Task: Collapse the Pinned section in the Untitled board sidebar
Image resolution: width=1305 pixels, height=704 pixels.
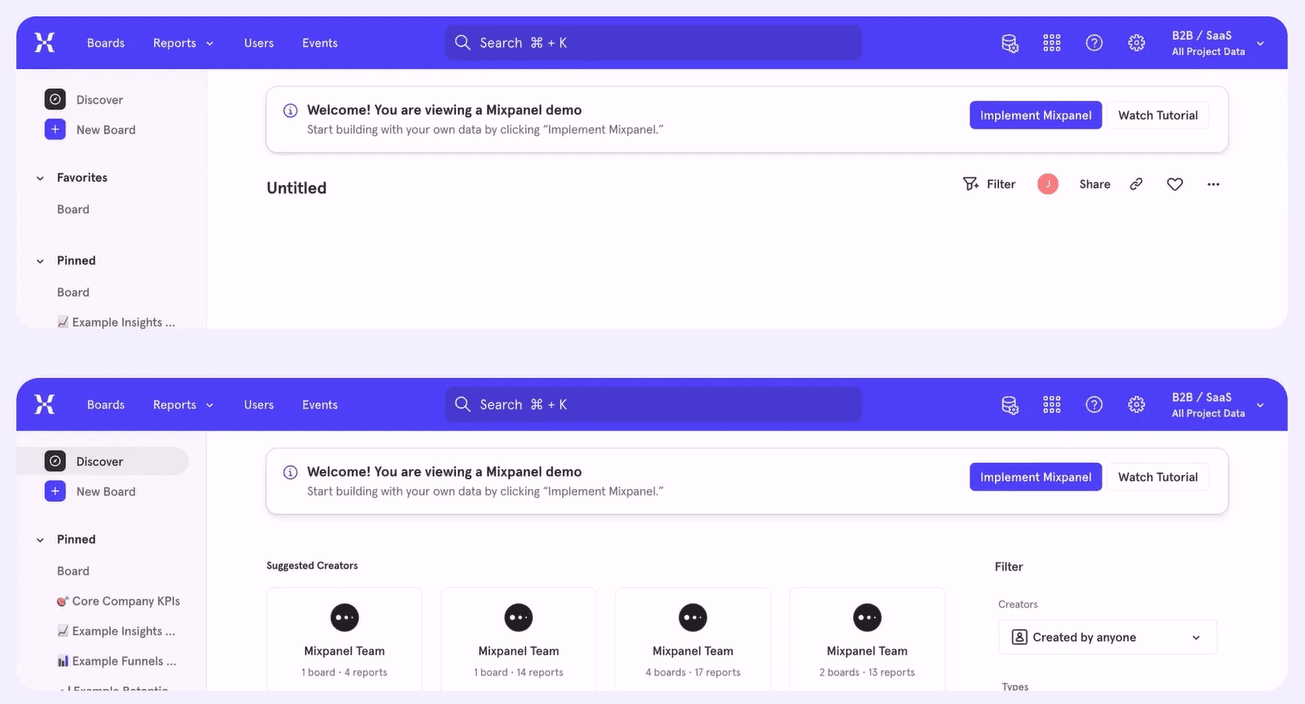Action: 40,261
